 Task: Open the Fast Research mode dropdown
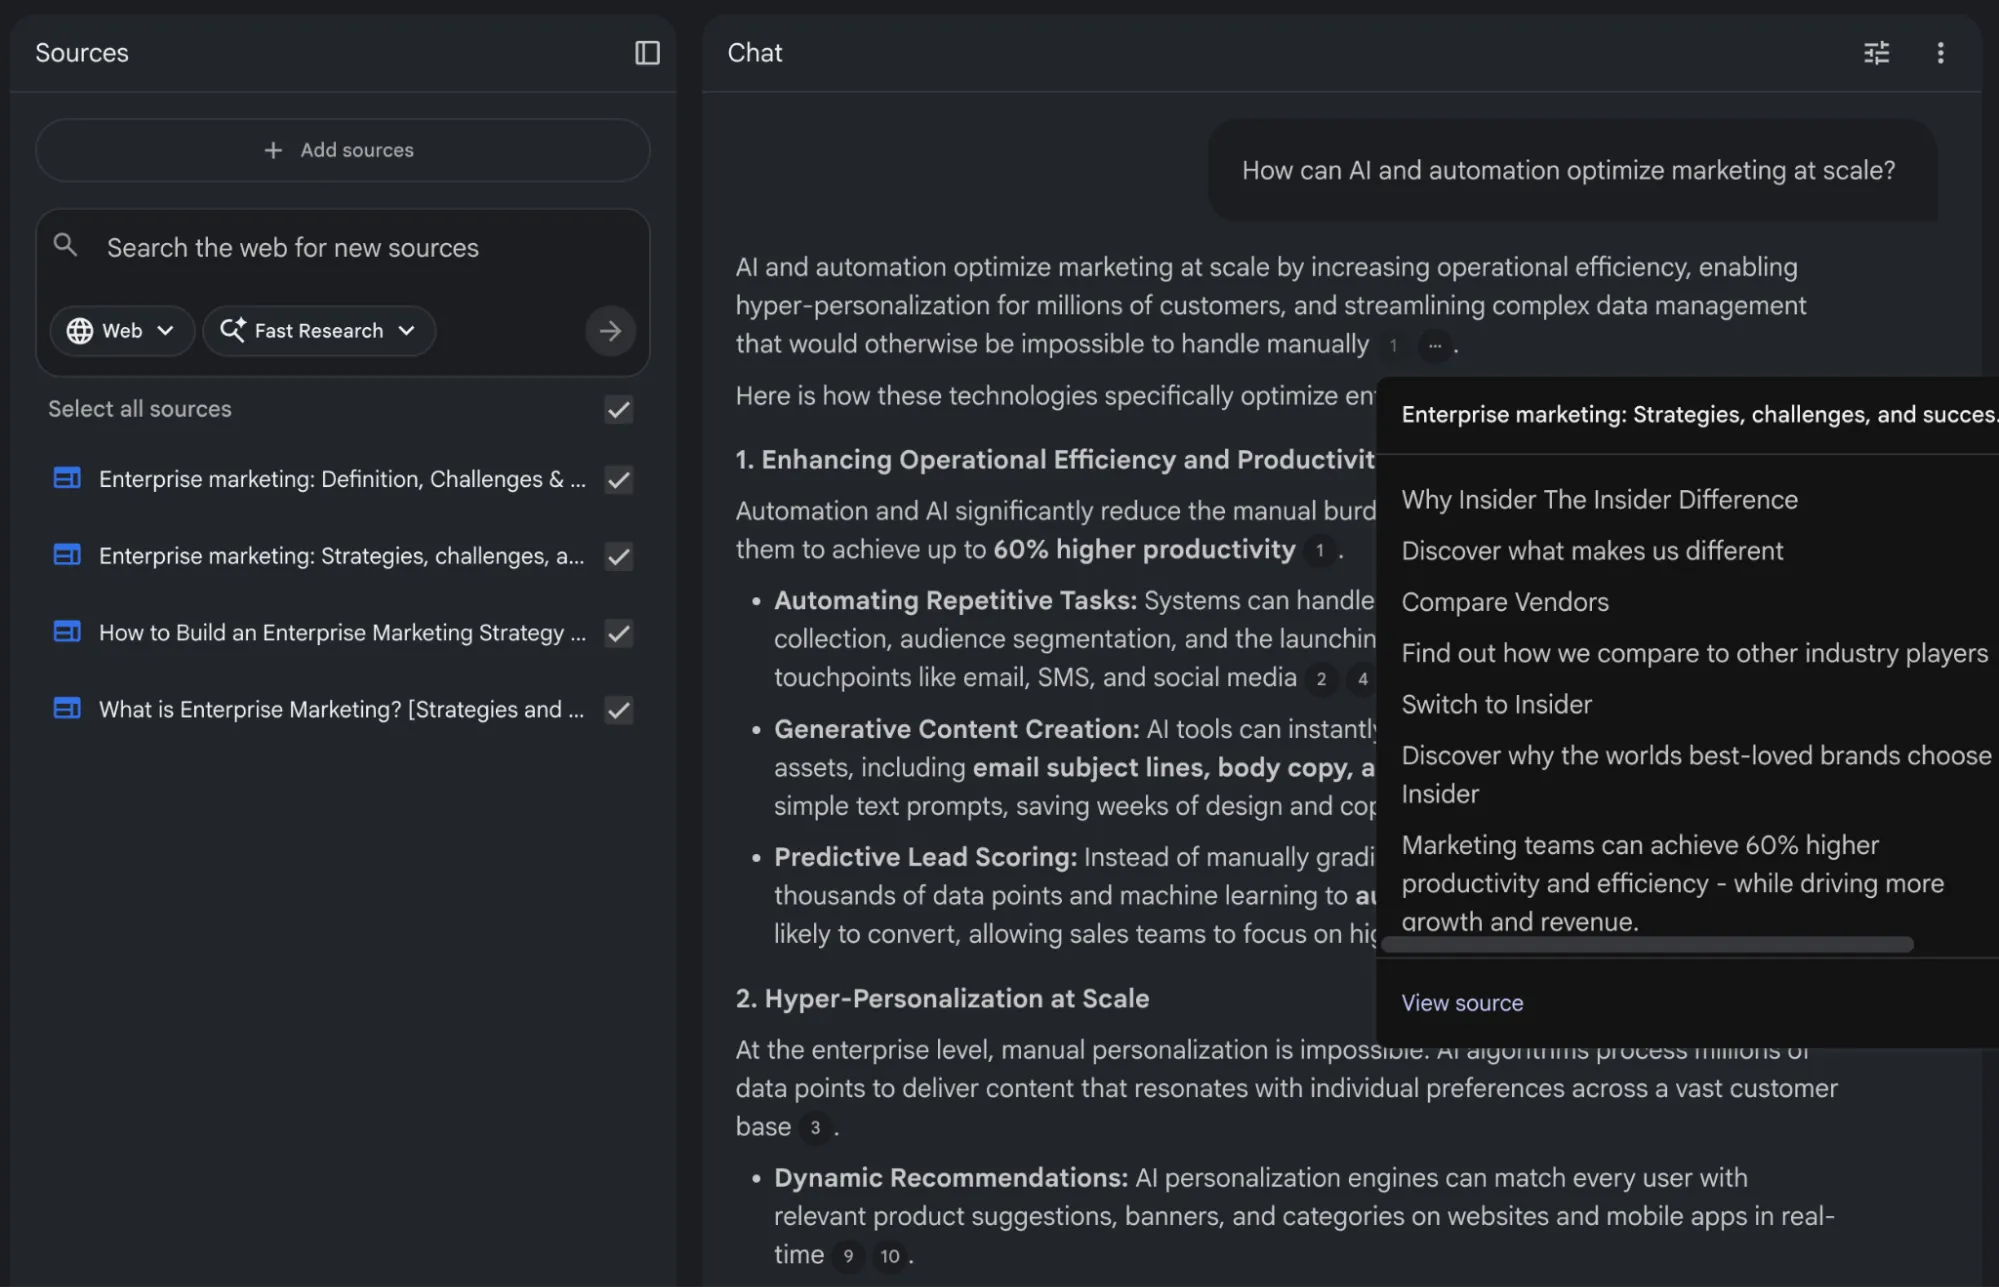[x=318, y=331]
